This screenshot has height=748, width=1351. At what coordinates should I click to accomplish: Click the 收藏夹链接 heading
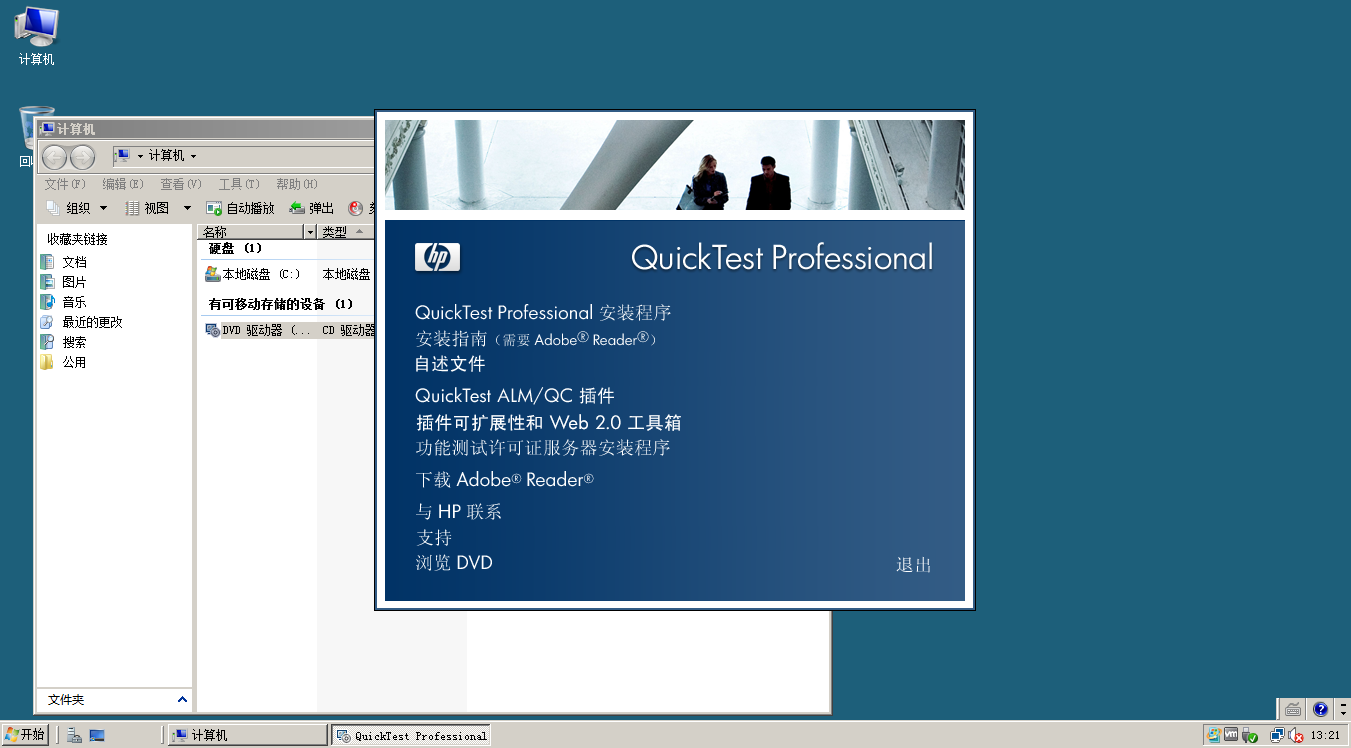tap(77, 239)
